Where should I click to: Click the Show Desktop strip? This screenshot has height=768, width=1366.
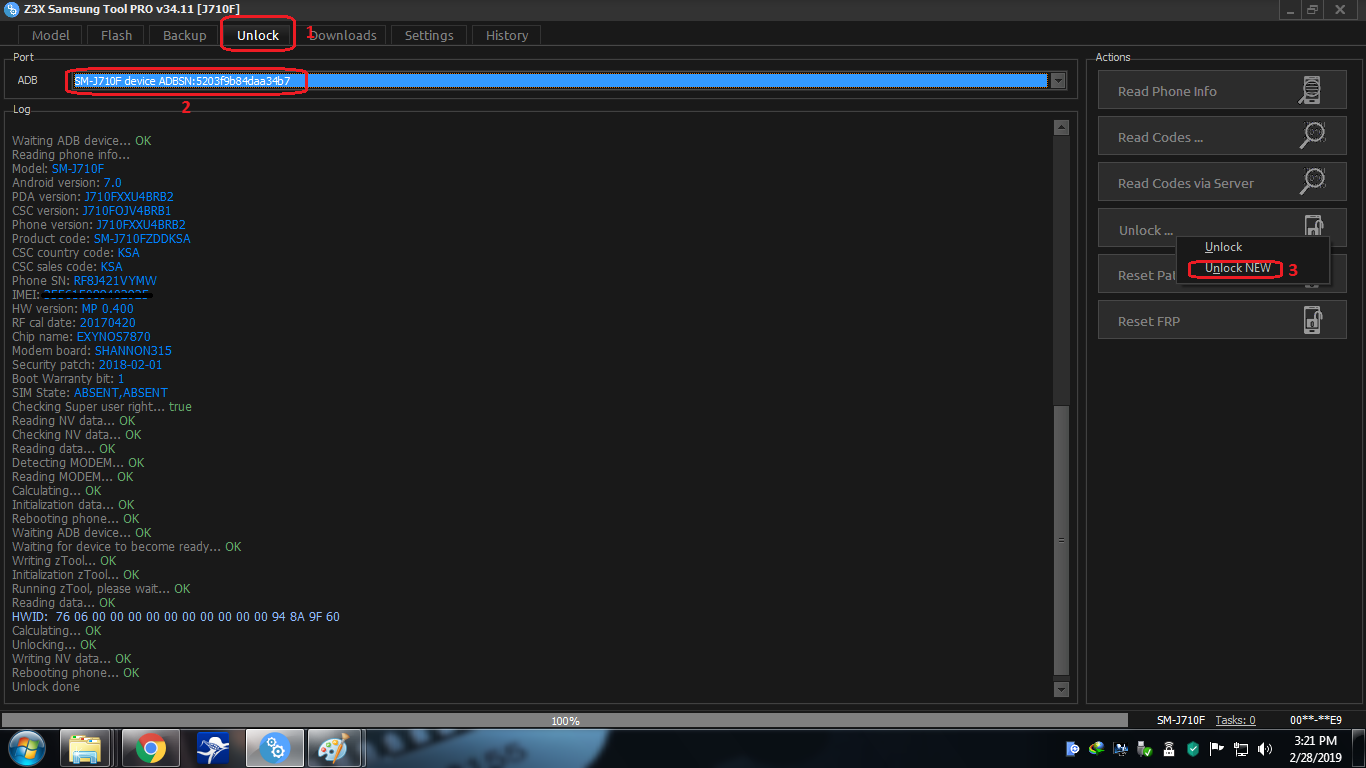(x=1359, y=749)
